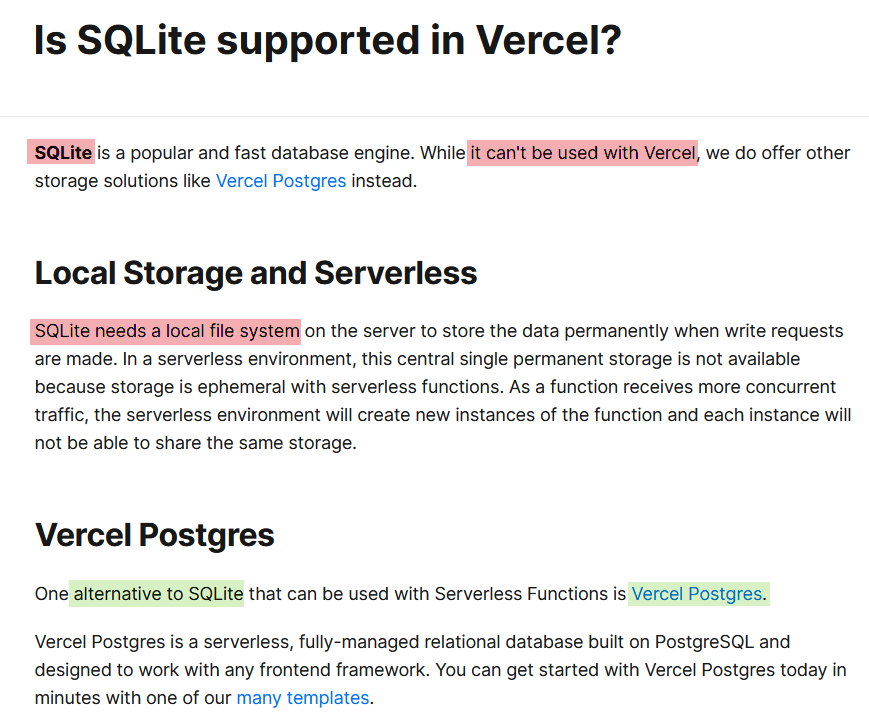Click the green highlighted alternative to SQLite phrase
869x727 pixels.
158,594
